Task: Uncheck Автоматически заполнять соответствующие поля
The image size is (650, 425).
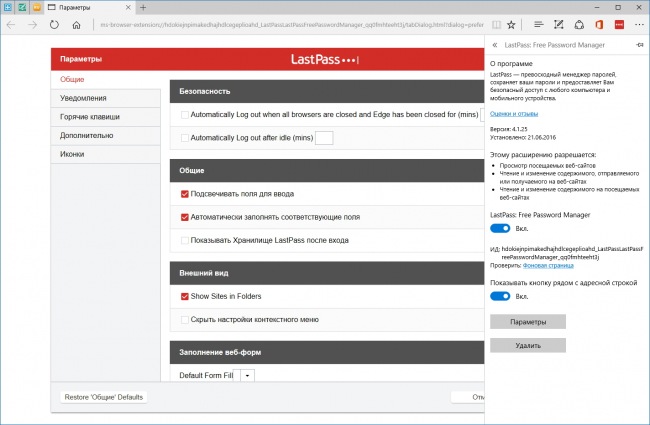Action: pyautogui.click(x=185, y=217)
